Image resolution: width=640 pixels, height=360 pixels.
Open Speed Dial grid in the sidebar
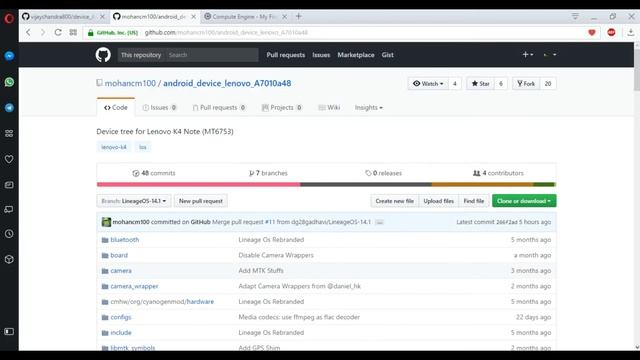pyautogui.click(x=9, y=133)
